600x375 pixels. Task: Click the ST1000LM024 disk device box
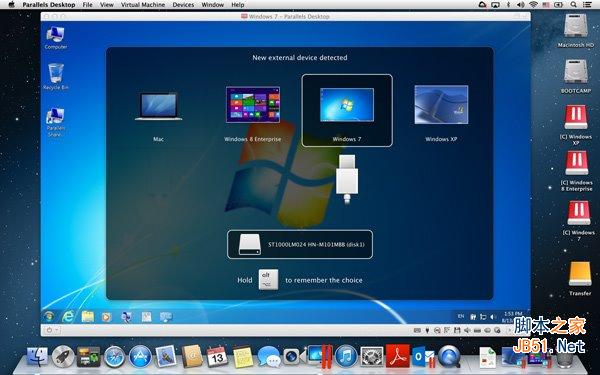[x=300, y=245]
